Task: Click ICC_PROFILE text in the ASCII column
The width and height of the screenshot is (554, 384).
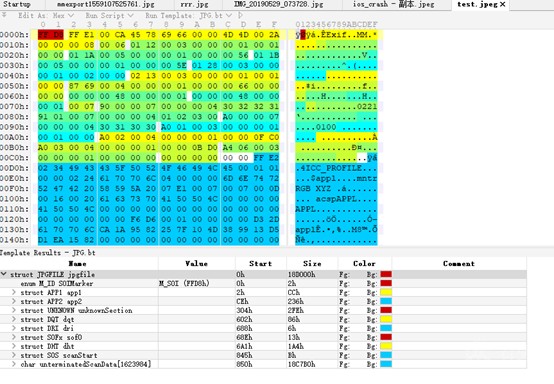Action: pos(334,168)
